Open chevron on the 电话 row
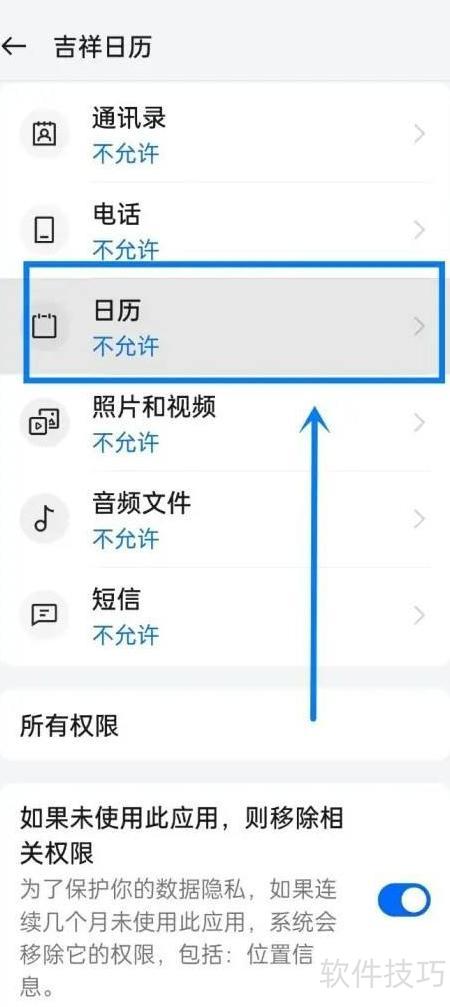The width and height of the screenshot is (450, 1007). coord(419,231)
